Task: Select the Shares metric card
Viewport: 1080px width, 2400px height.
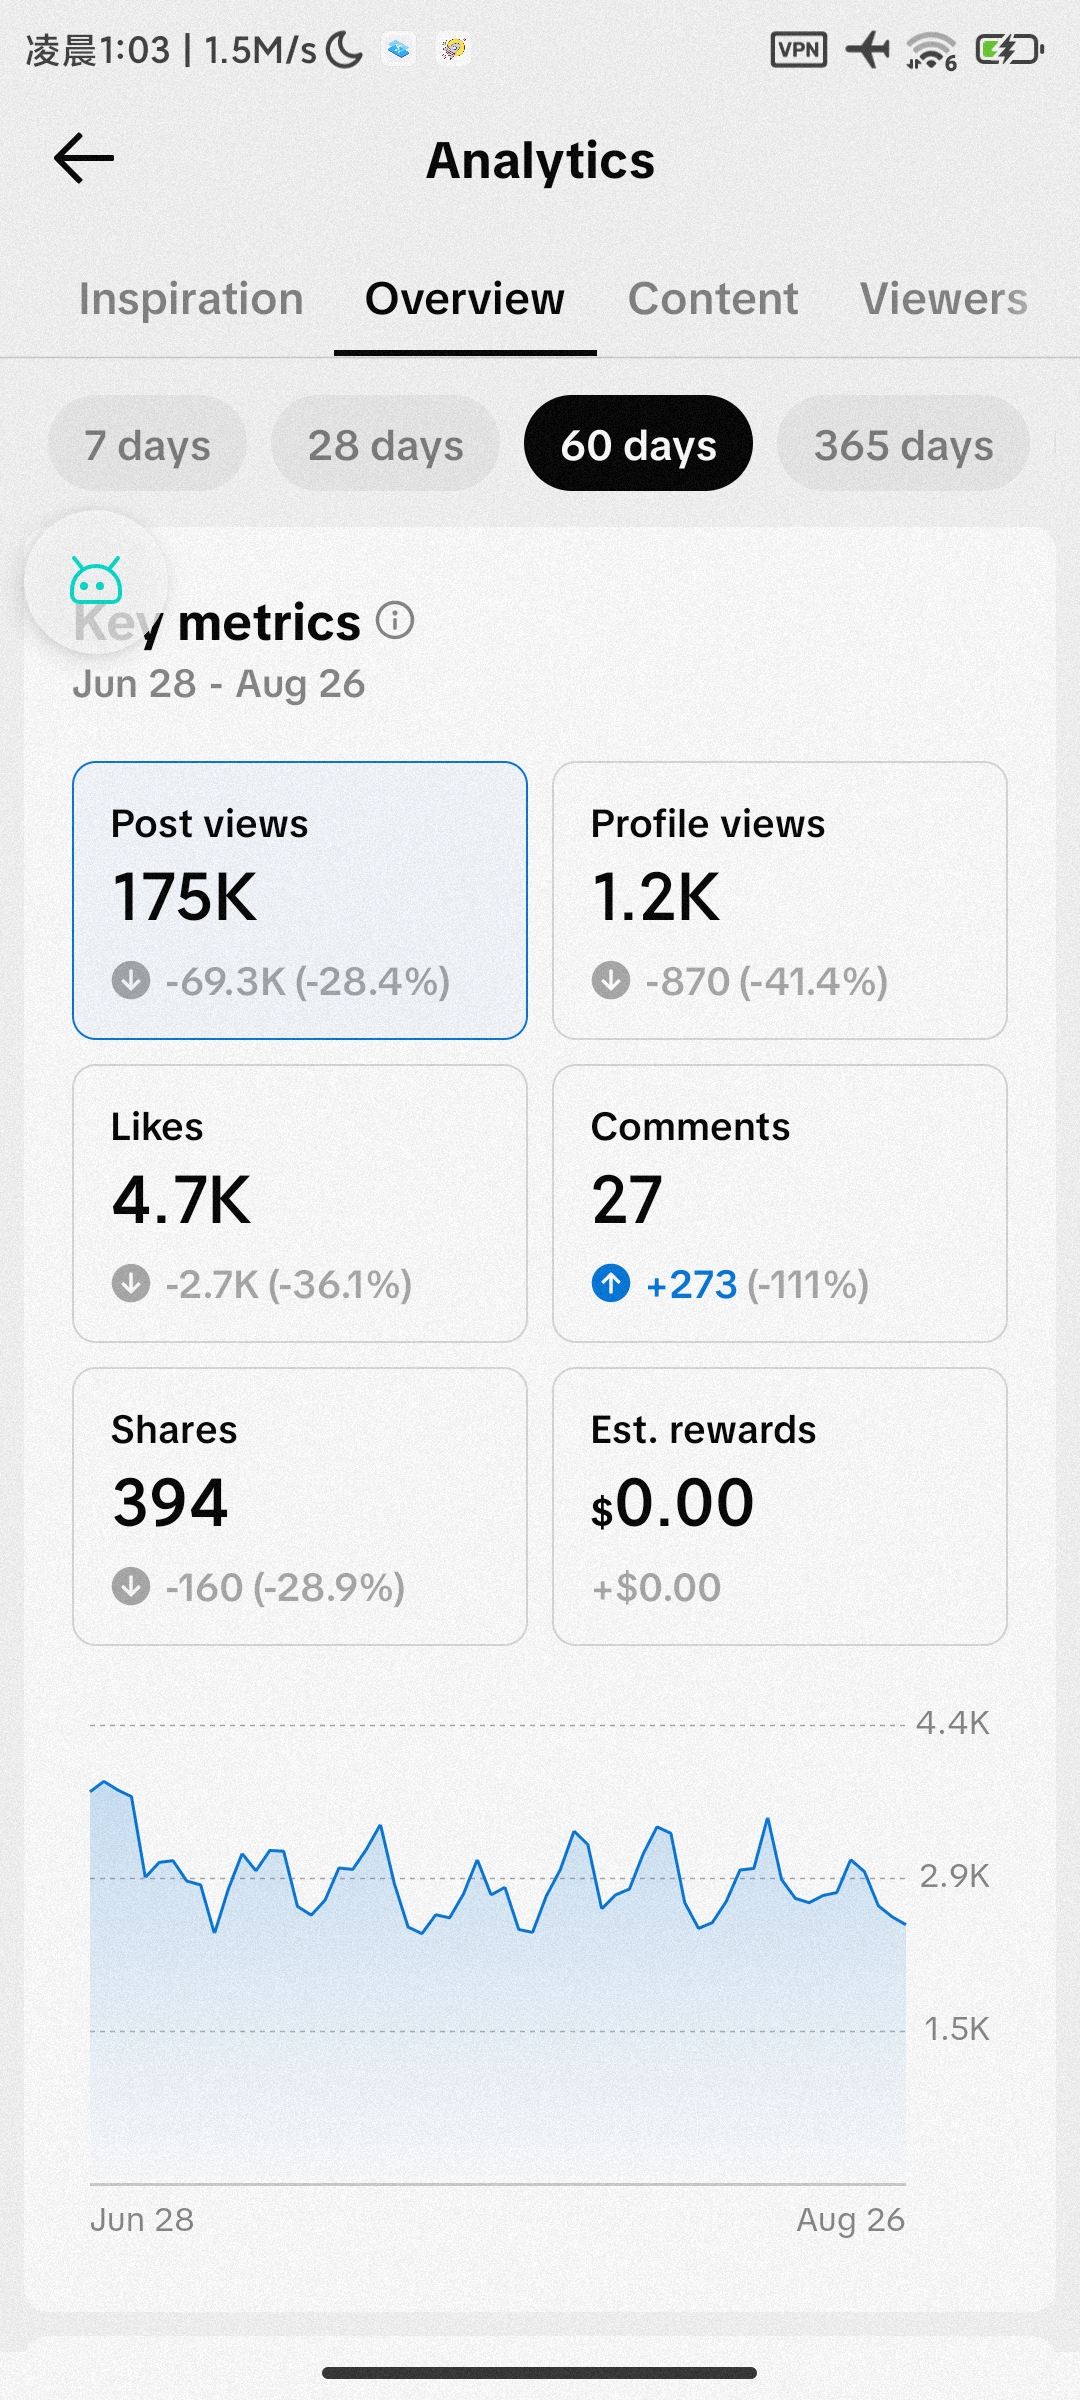Action: pyautogui.click(x=300, y=1506)
